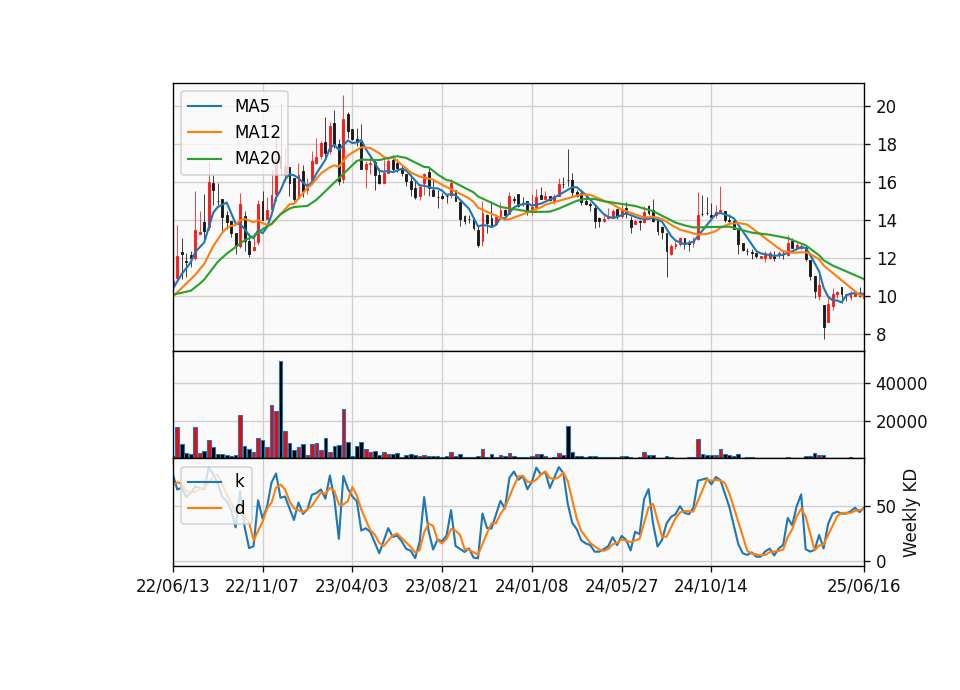Click the volume axis value 20000
This screenshot has height=690, width=960.
(x=901, y=422)
